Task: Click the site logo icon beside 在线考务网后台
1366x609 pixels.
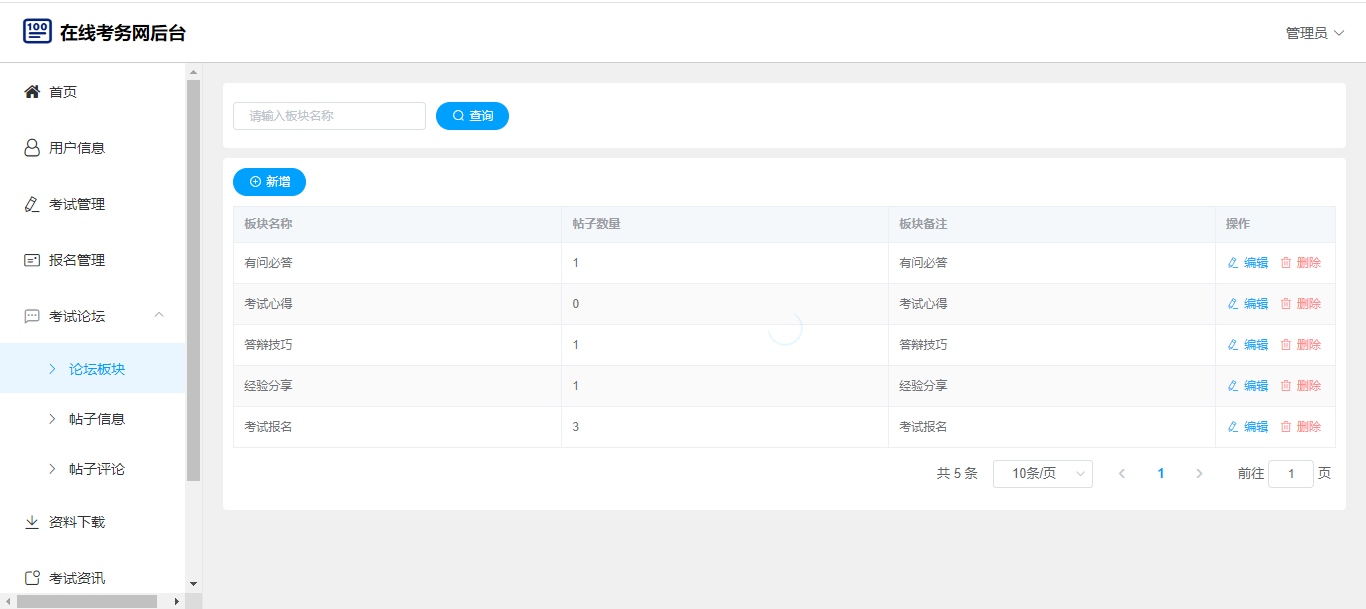Action: 37,32
